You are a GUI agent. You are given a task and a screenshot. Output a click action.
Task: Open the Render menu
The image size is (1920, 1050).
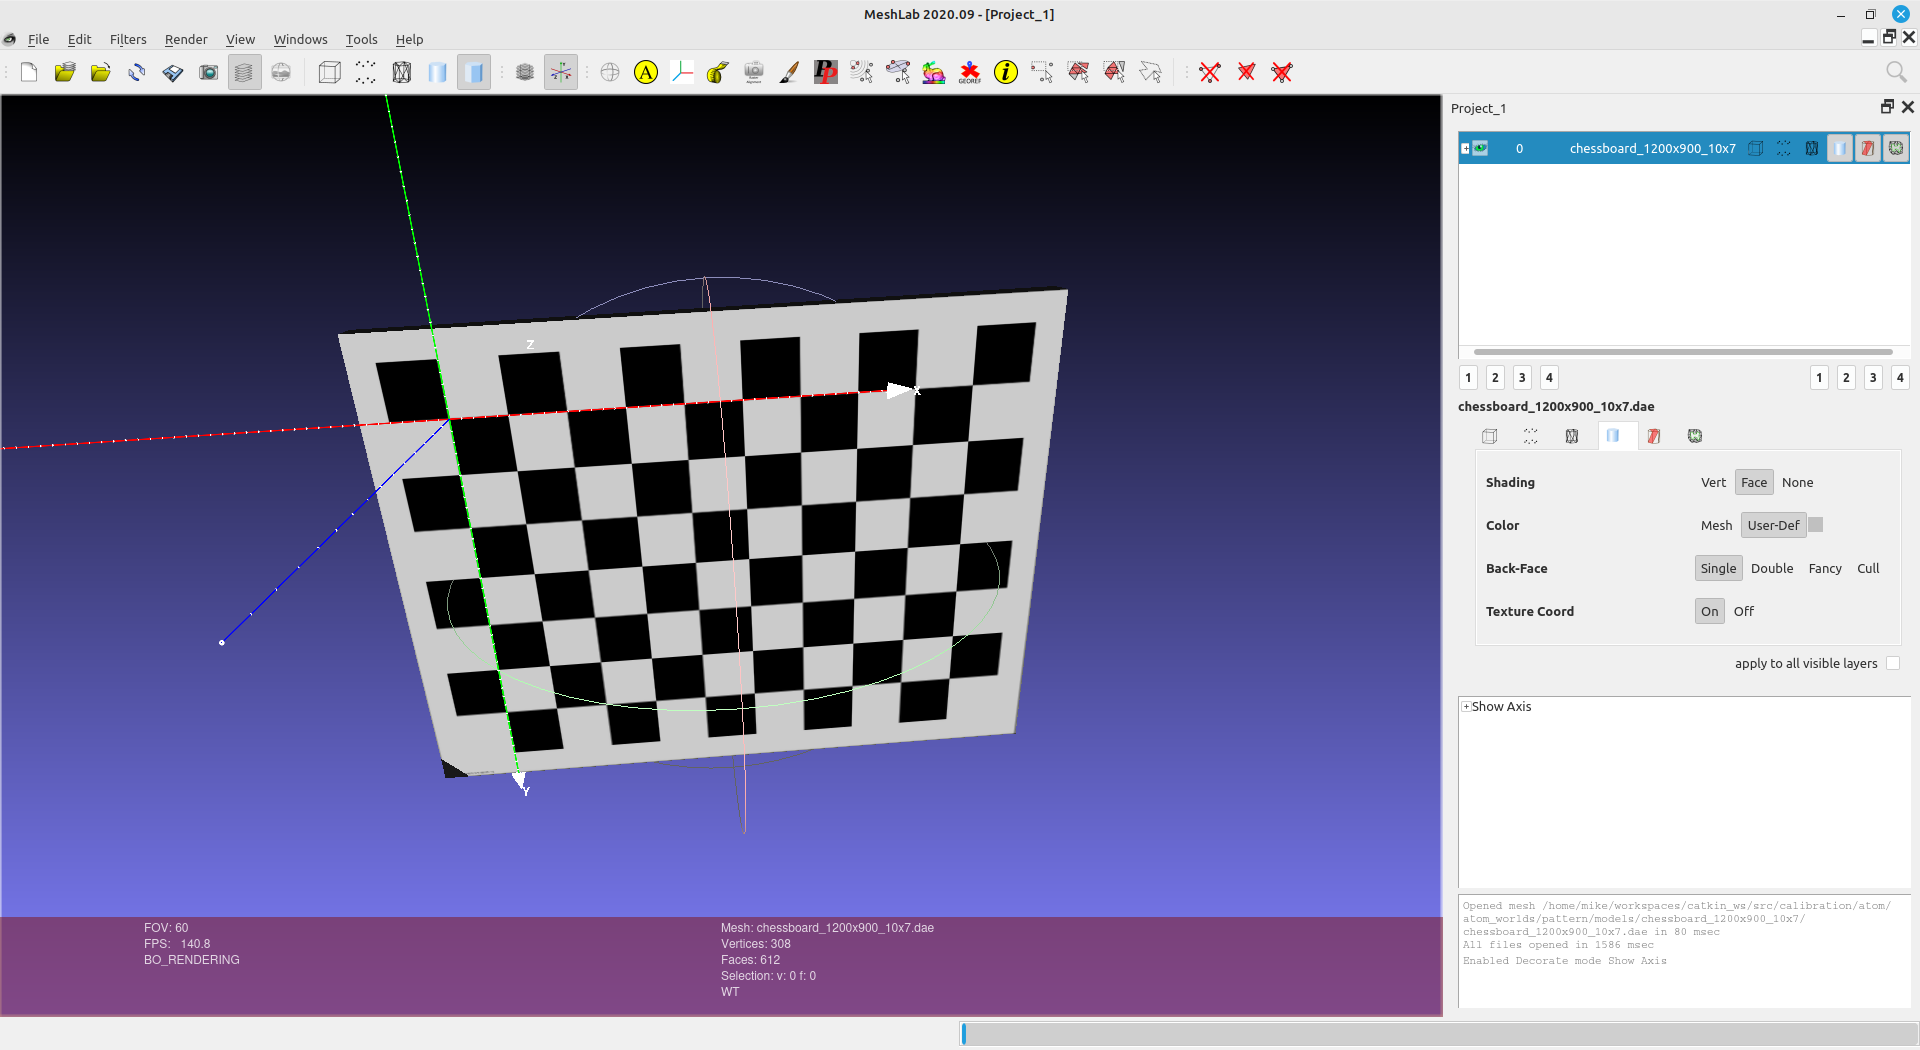tap(186, 39)
